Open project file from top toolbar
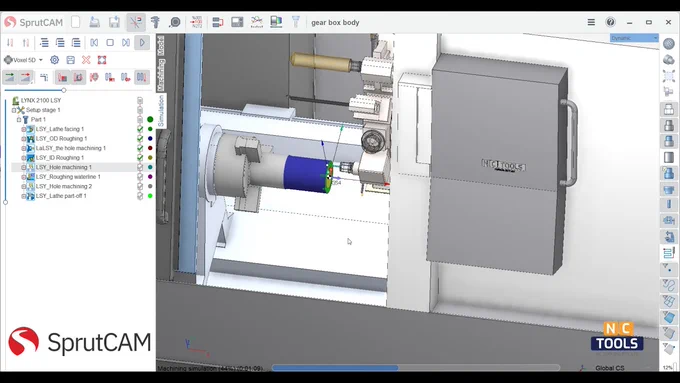 [95, 22]
